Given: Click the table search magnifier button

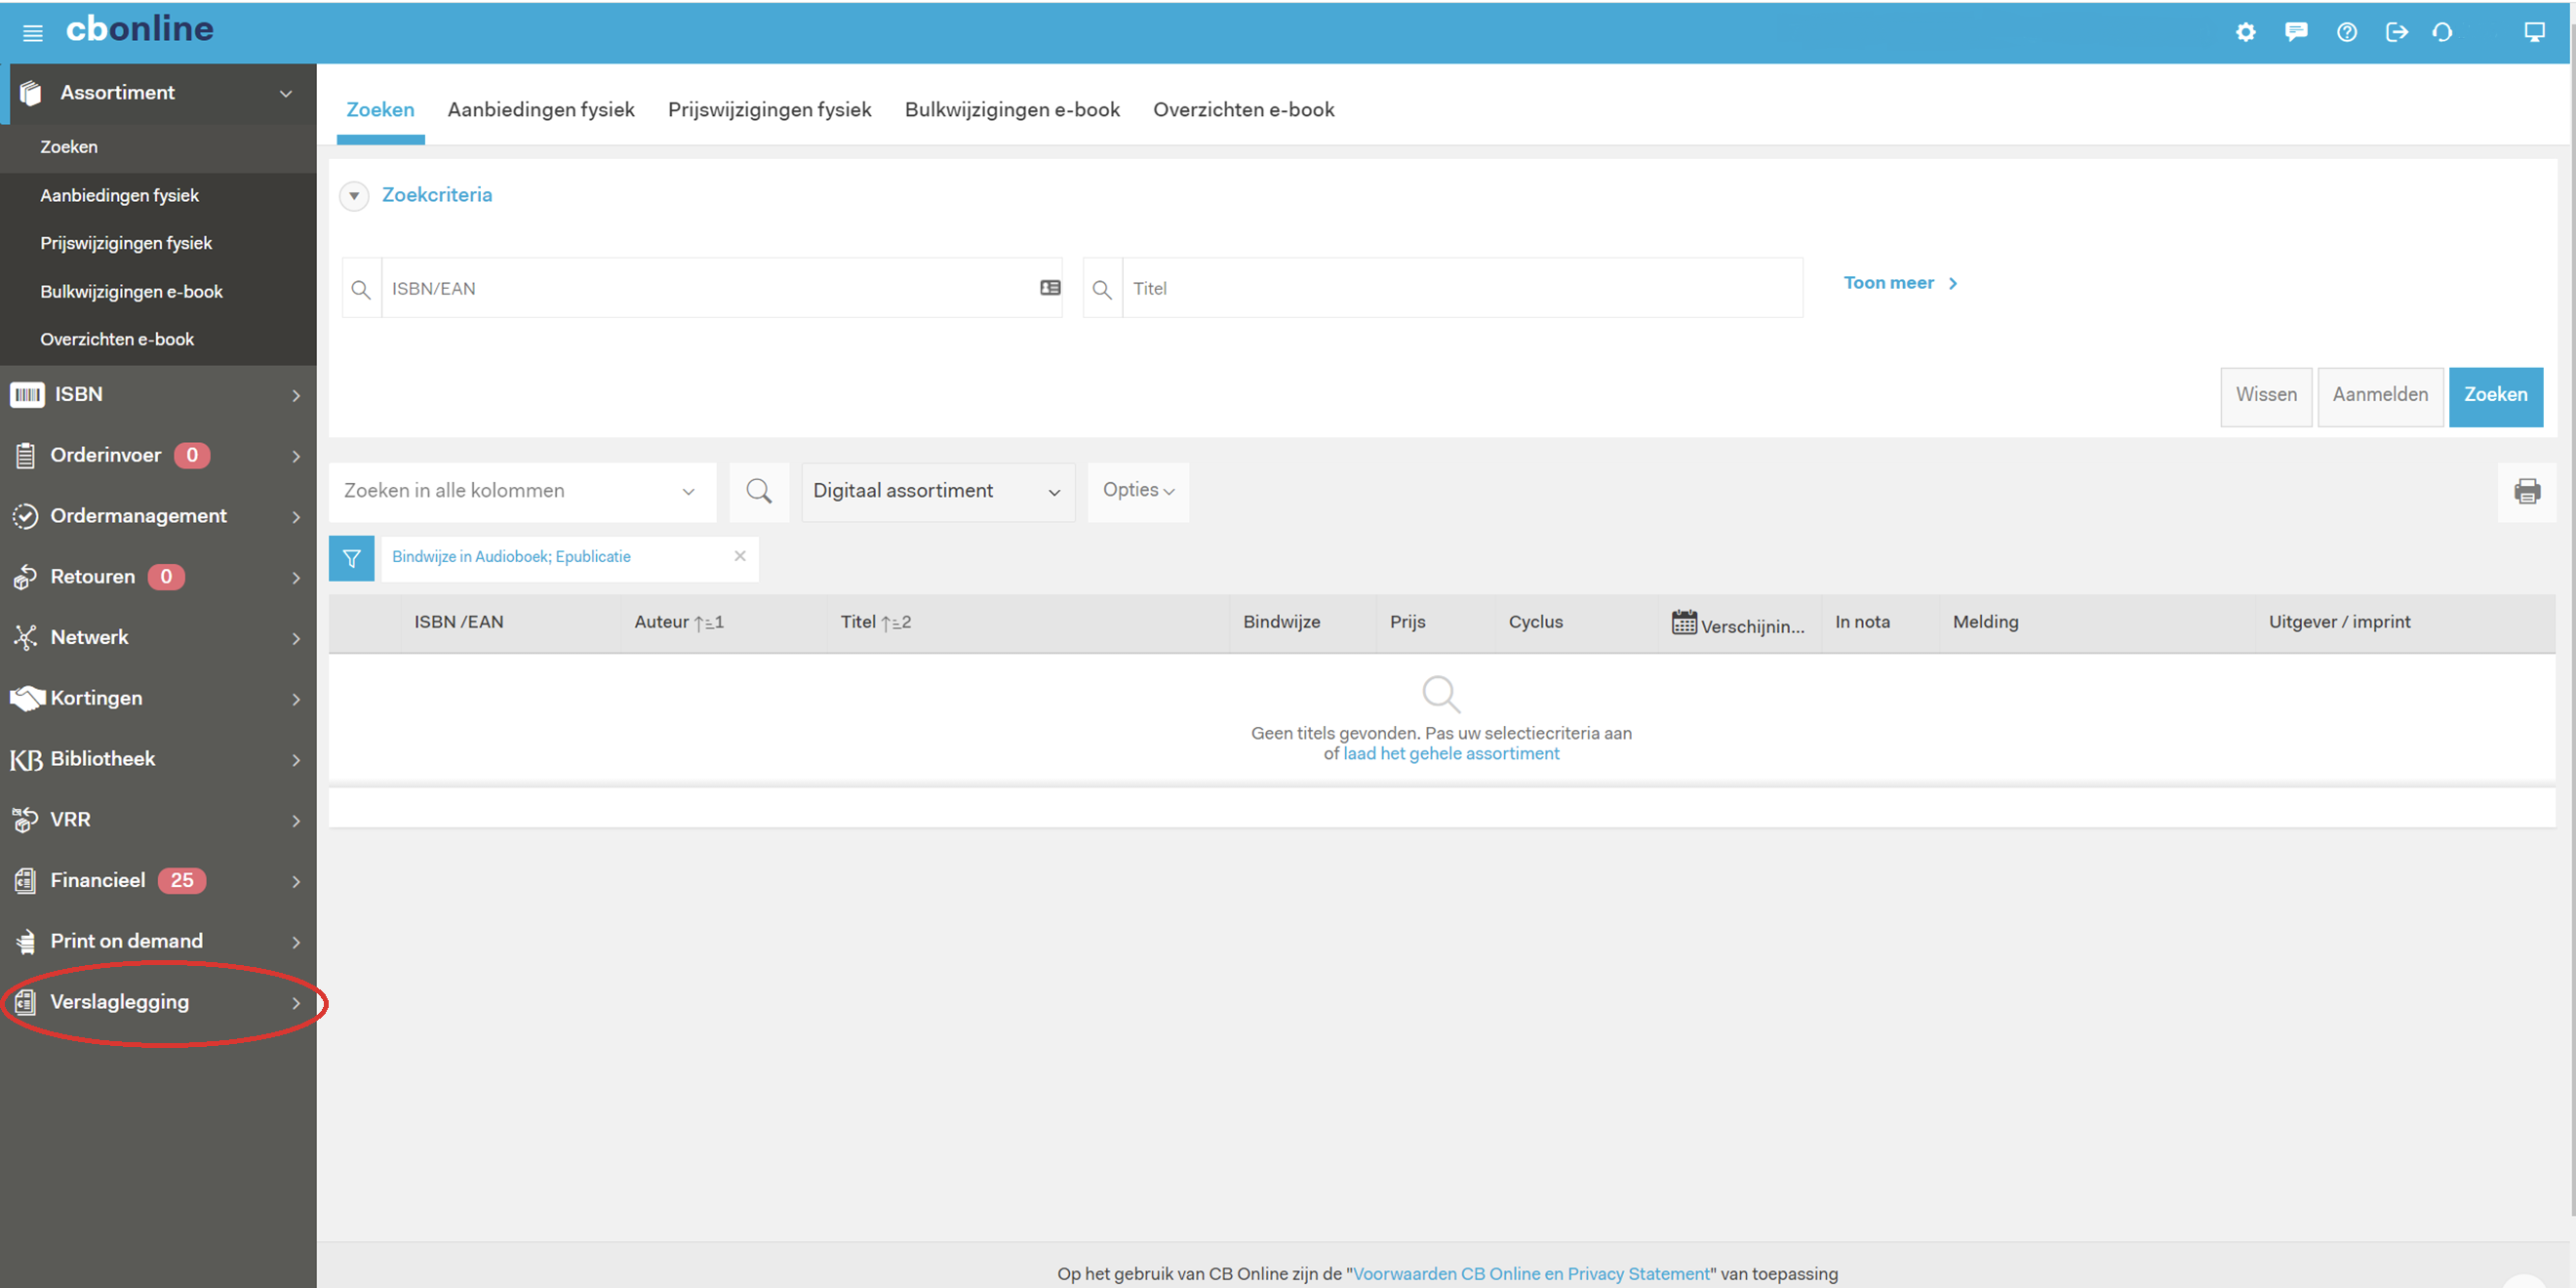Looking at the screenshot, I should [759, 491].
